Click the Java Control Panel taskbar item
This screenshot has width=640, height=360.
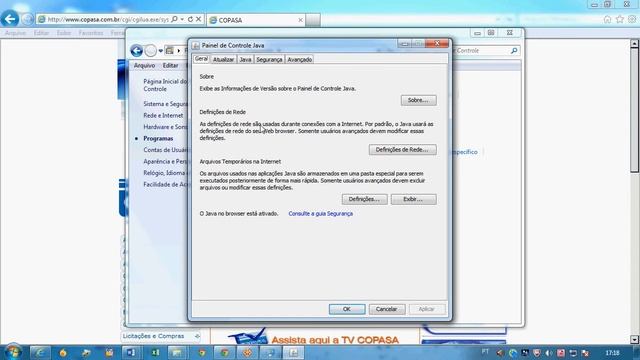[x=293, y=353]
